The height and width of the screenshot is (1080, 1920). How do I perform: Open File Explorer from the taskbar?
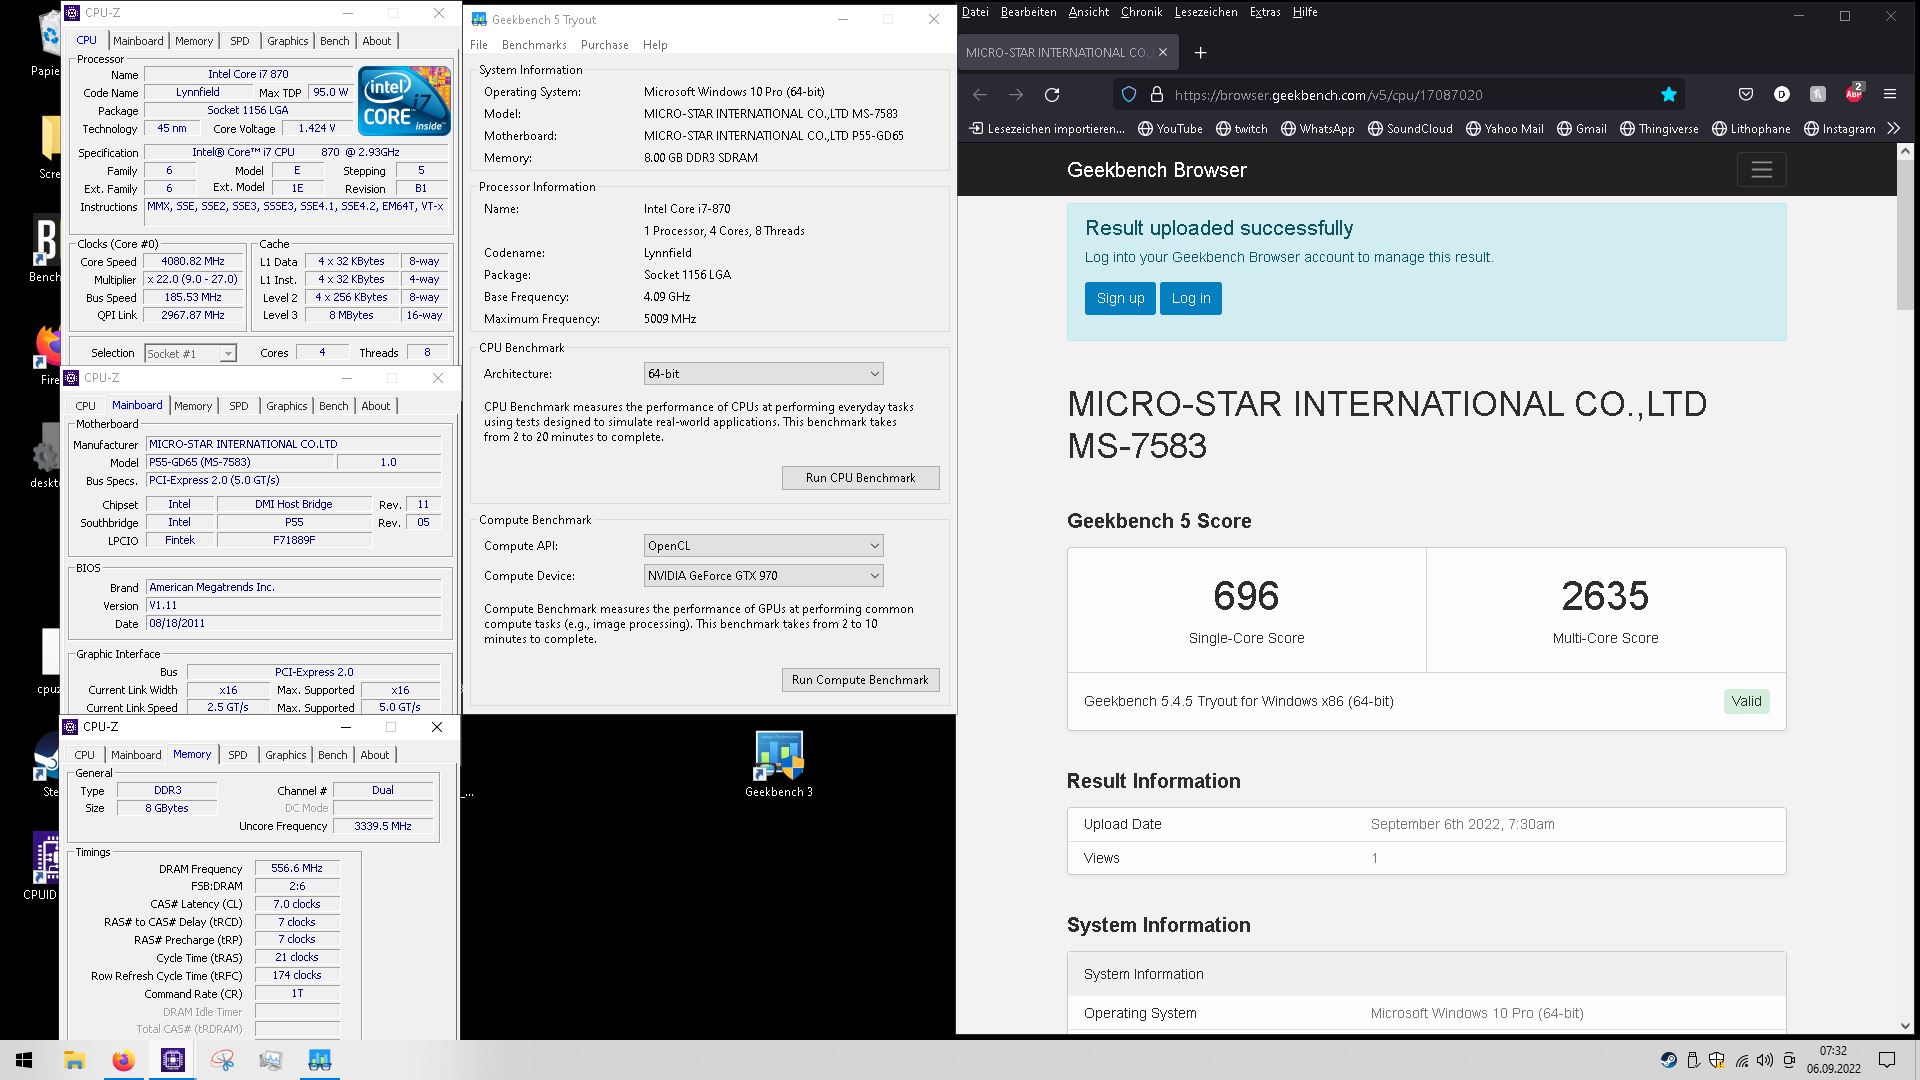(x=74, y=1060)
